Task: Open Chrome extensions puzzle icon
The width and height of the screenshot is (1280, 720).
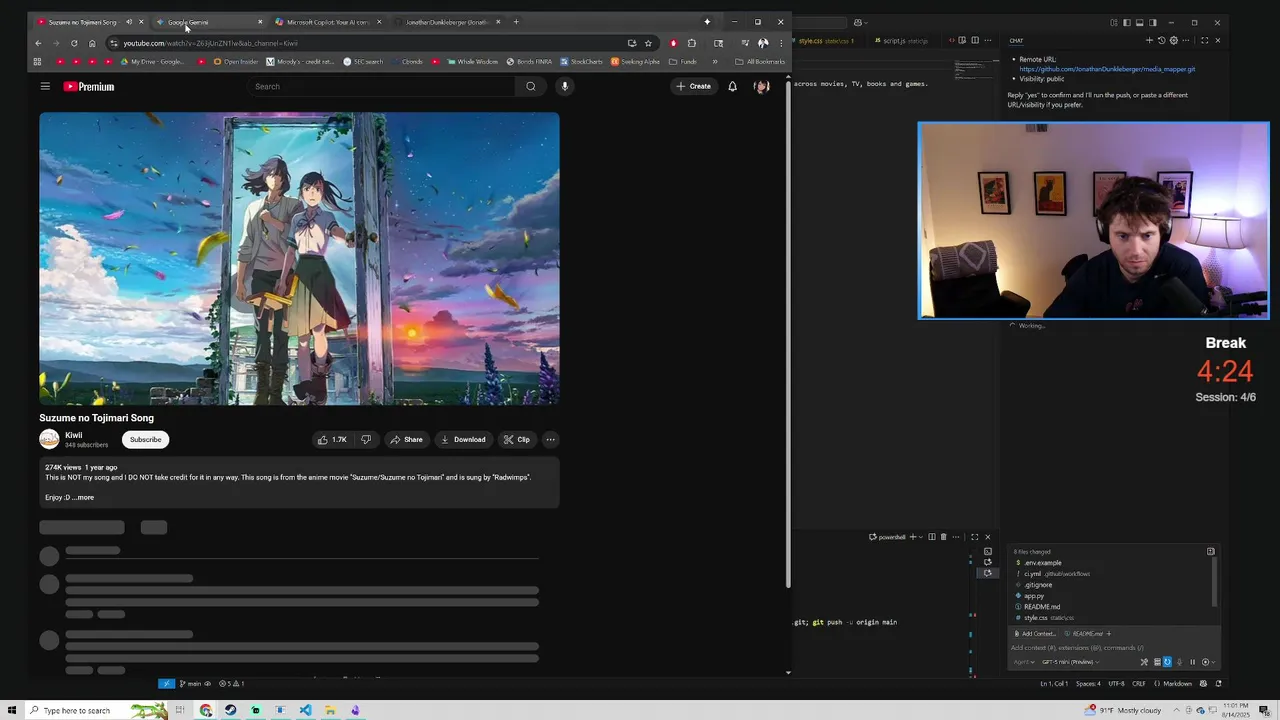Action: click(x=691, y=43)
